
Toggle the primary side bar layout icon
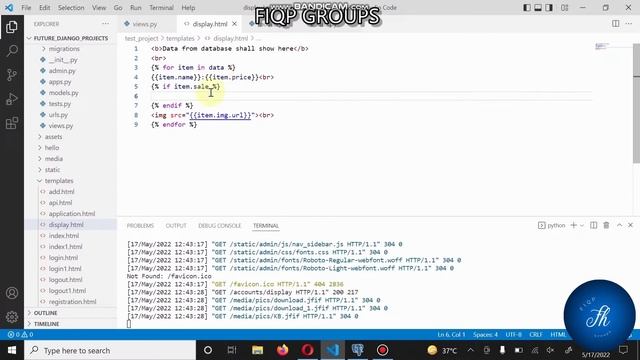527,7
